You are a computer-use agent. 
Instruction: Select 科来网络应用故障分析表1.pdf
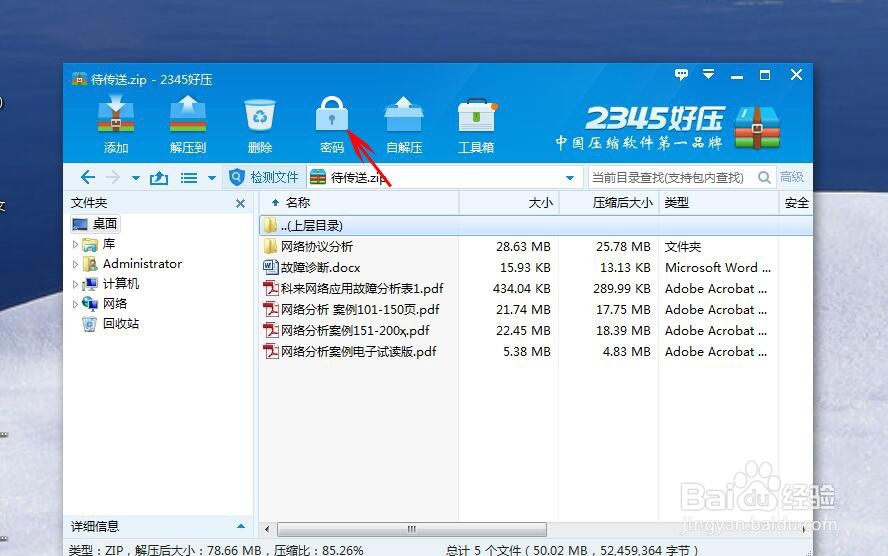tap(536, 288)
